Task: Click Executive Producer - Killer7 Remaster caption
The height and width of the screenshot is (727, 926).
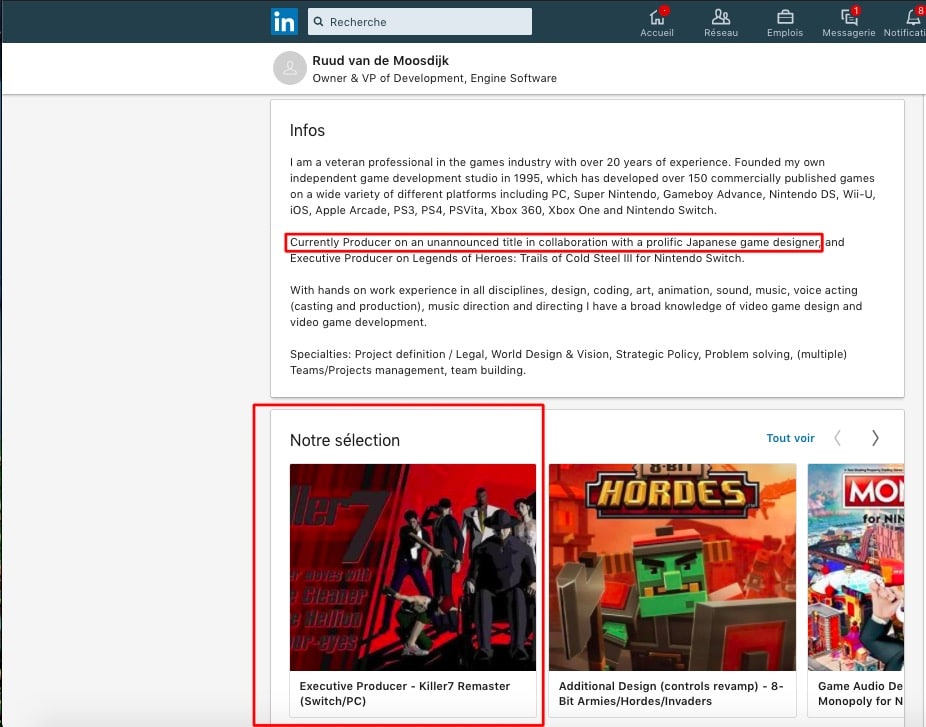Action: (x=405, y=693)
